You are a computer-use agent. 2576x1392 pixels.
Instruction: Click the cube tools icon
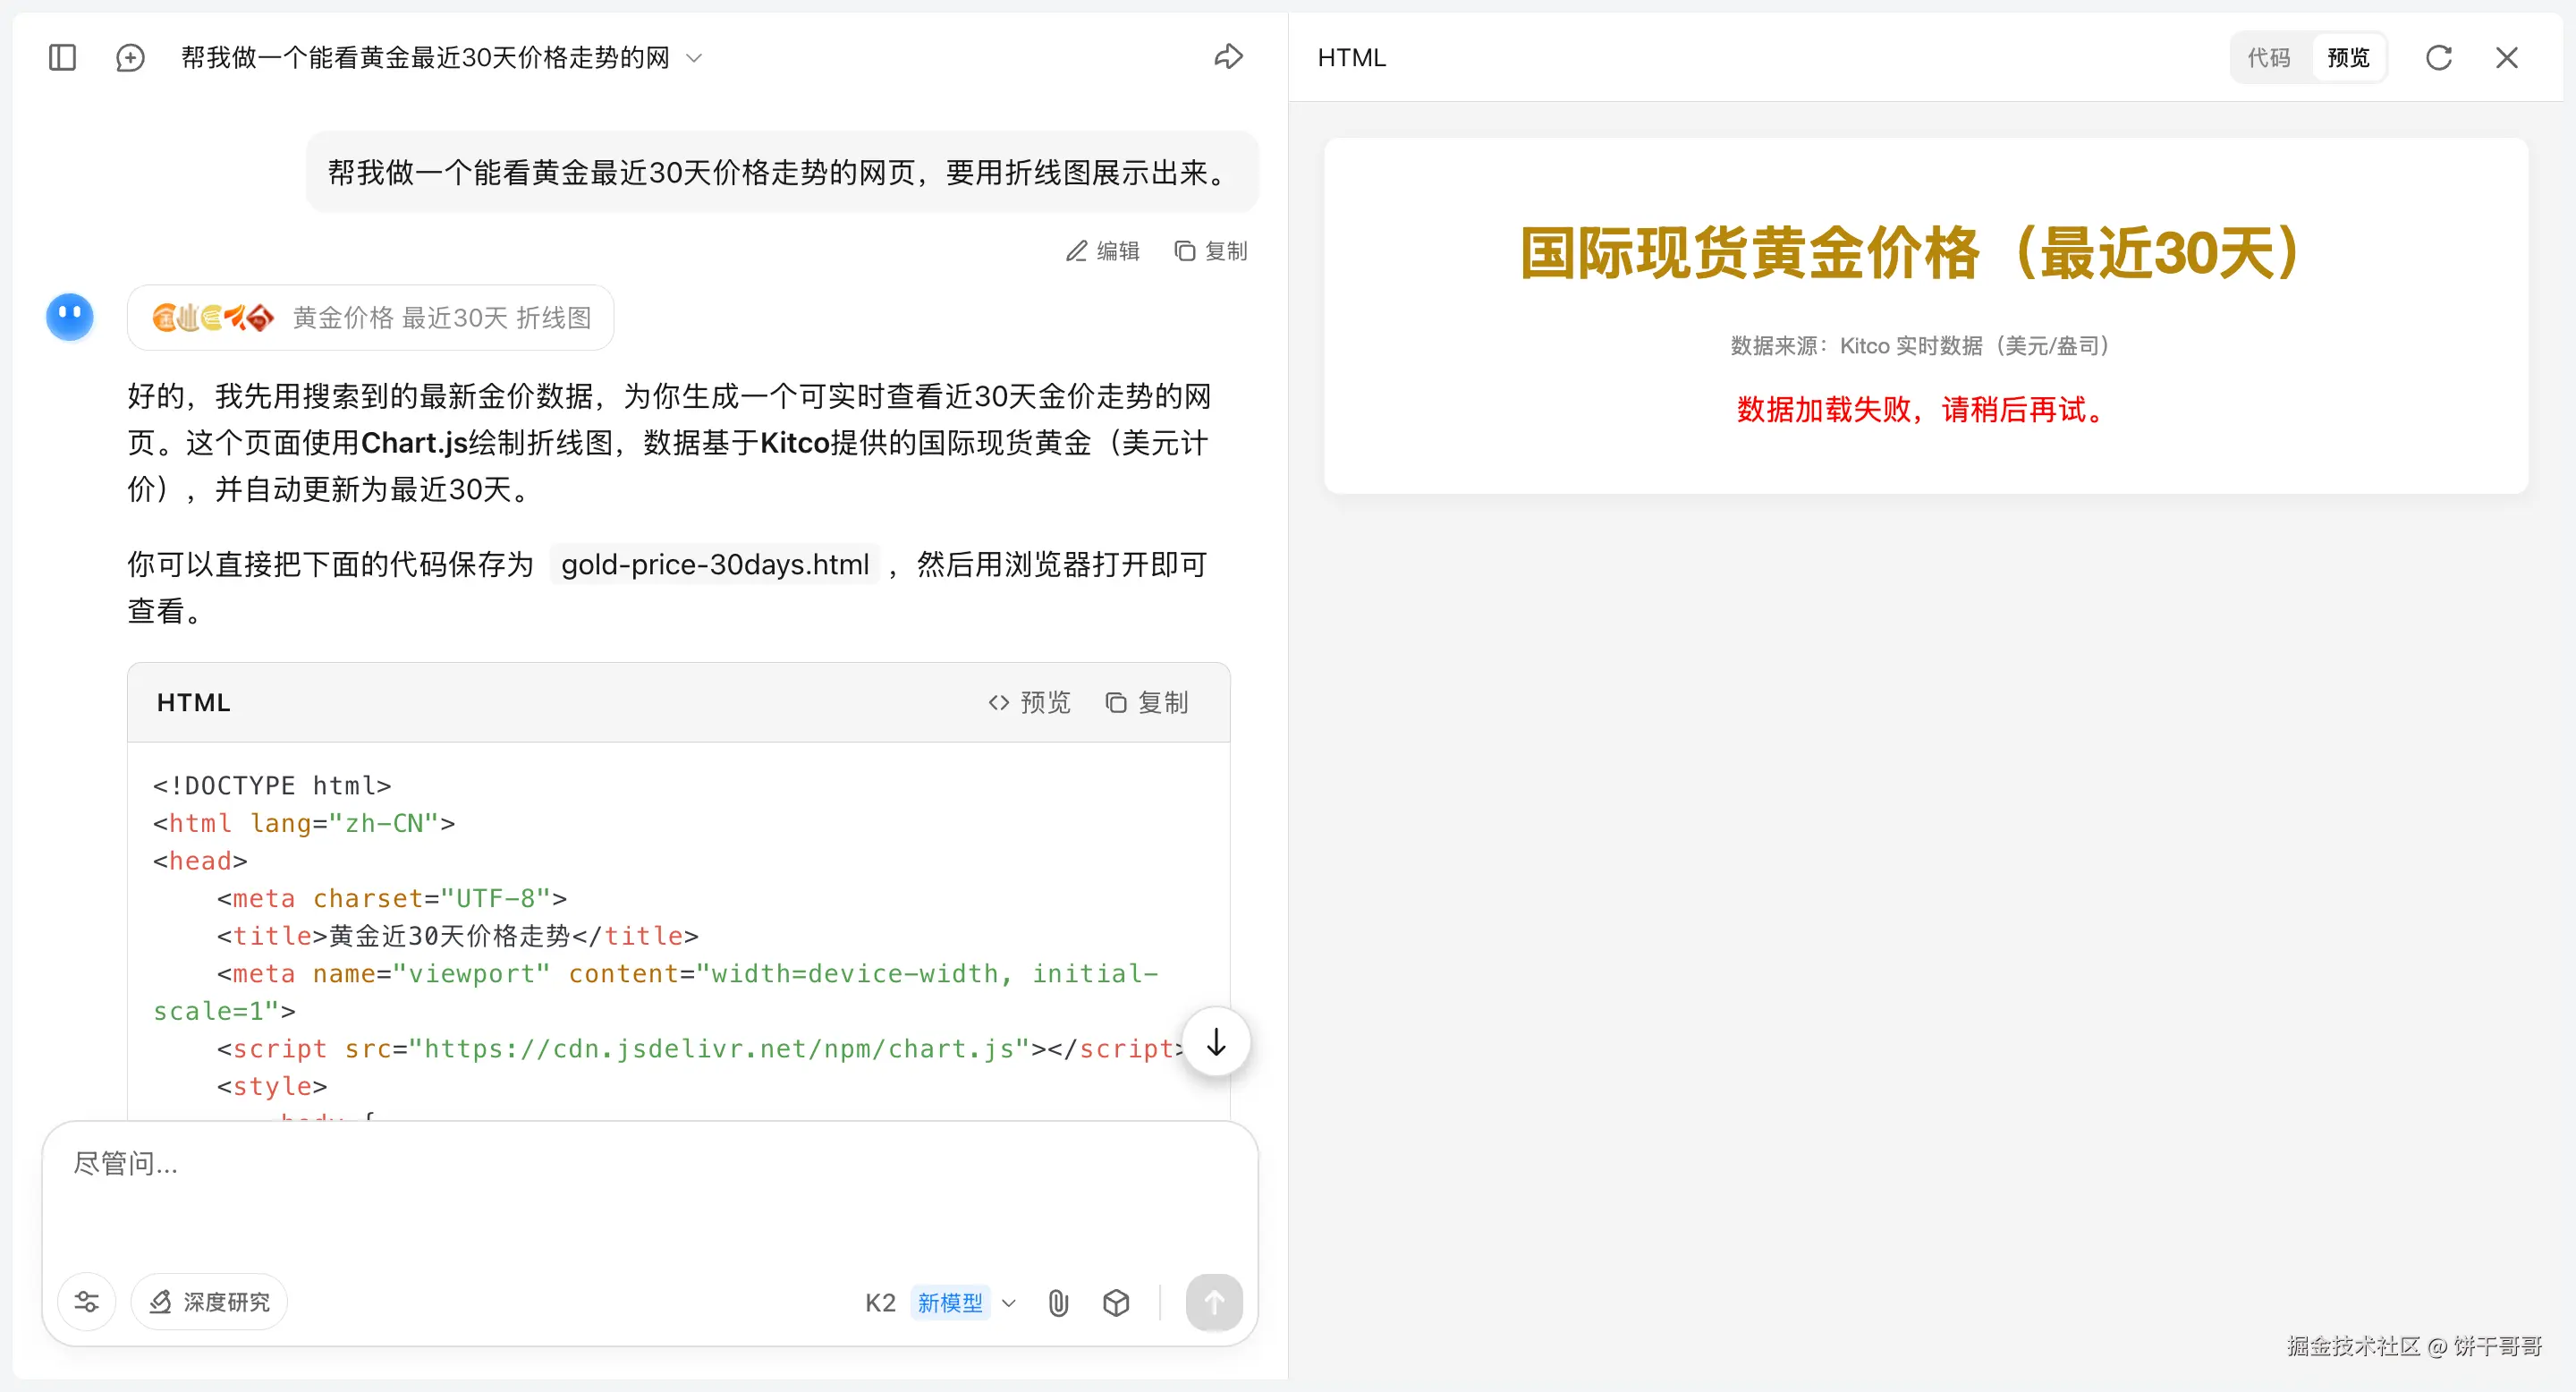coord(1116,1302)
